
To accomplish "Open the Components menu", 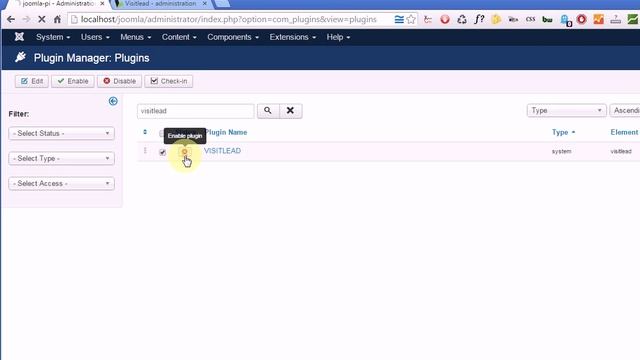I will 233,37.
